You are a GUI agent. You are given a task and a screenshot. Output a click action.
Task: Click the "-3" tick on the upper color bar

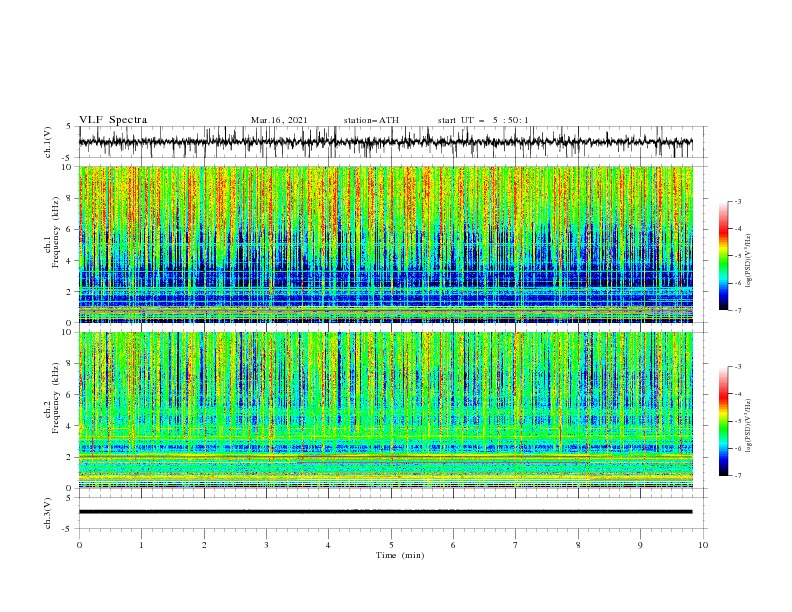(x=738, y=201)
